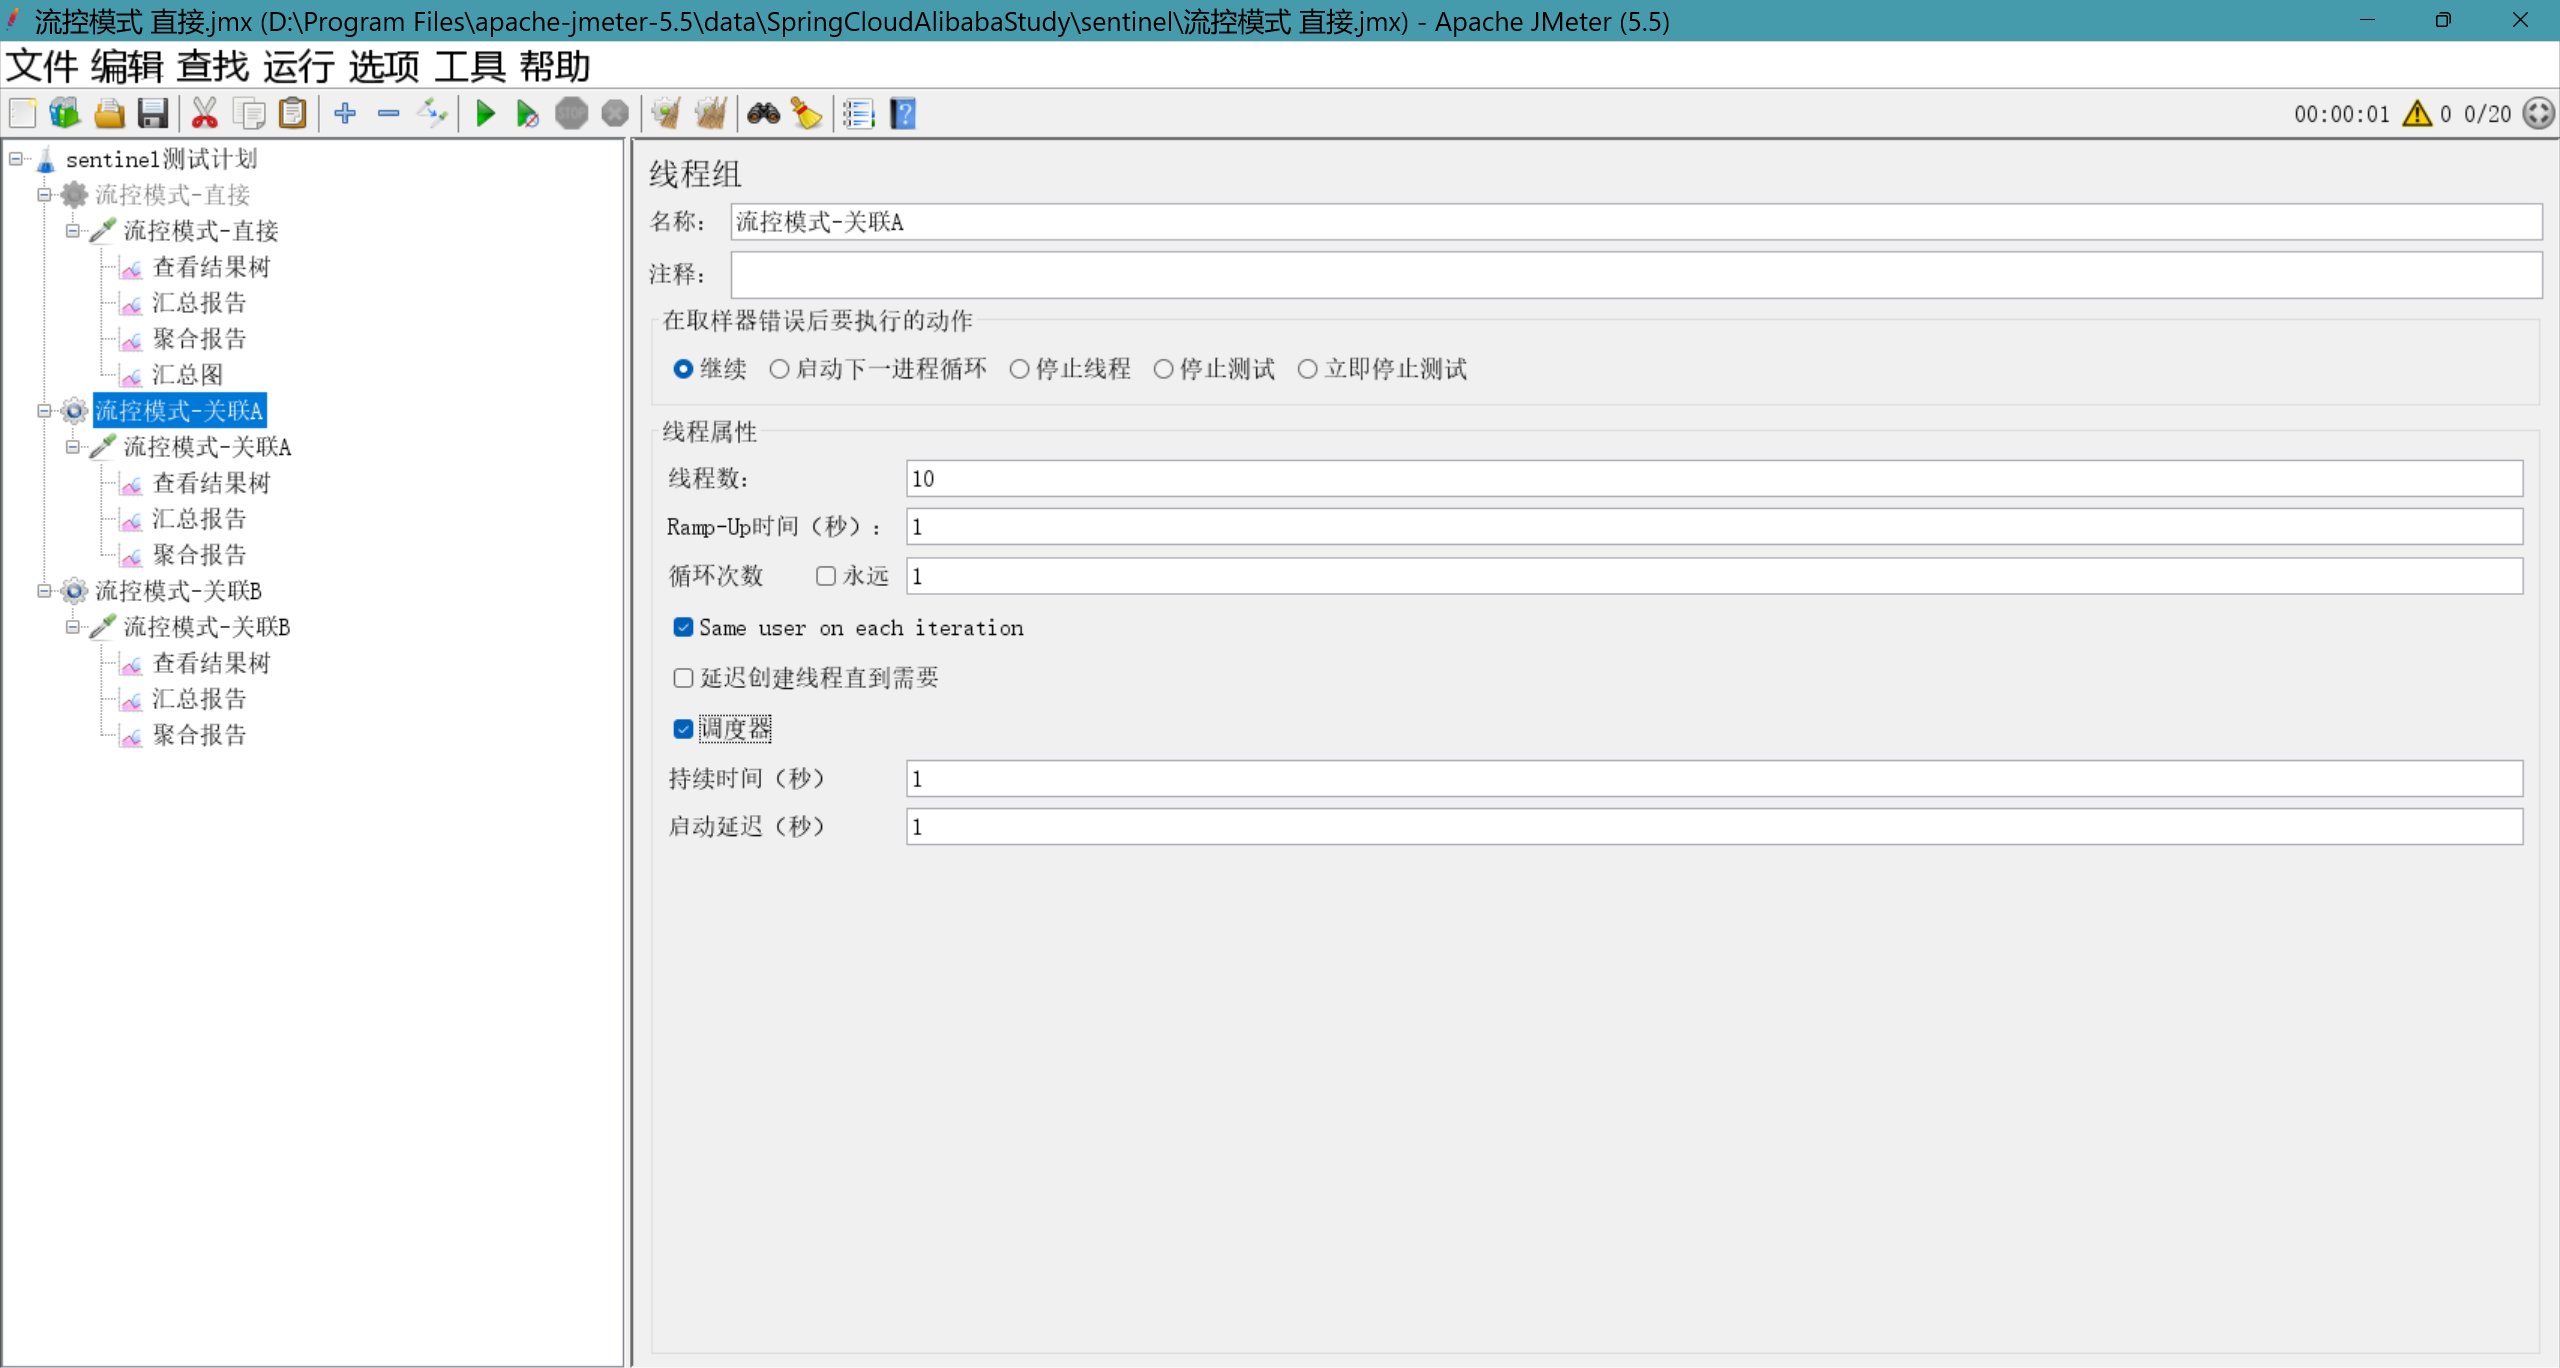Click the binoculars Search icon
Screen dimensions: 2560x1368
point(763,114)
